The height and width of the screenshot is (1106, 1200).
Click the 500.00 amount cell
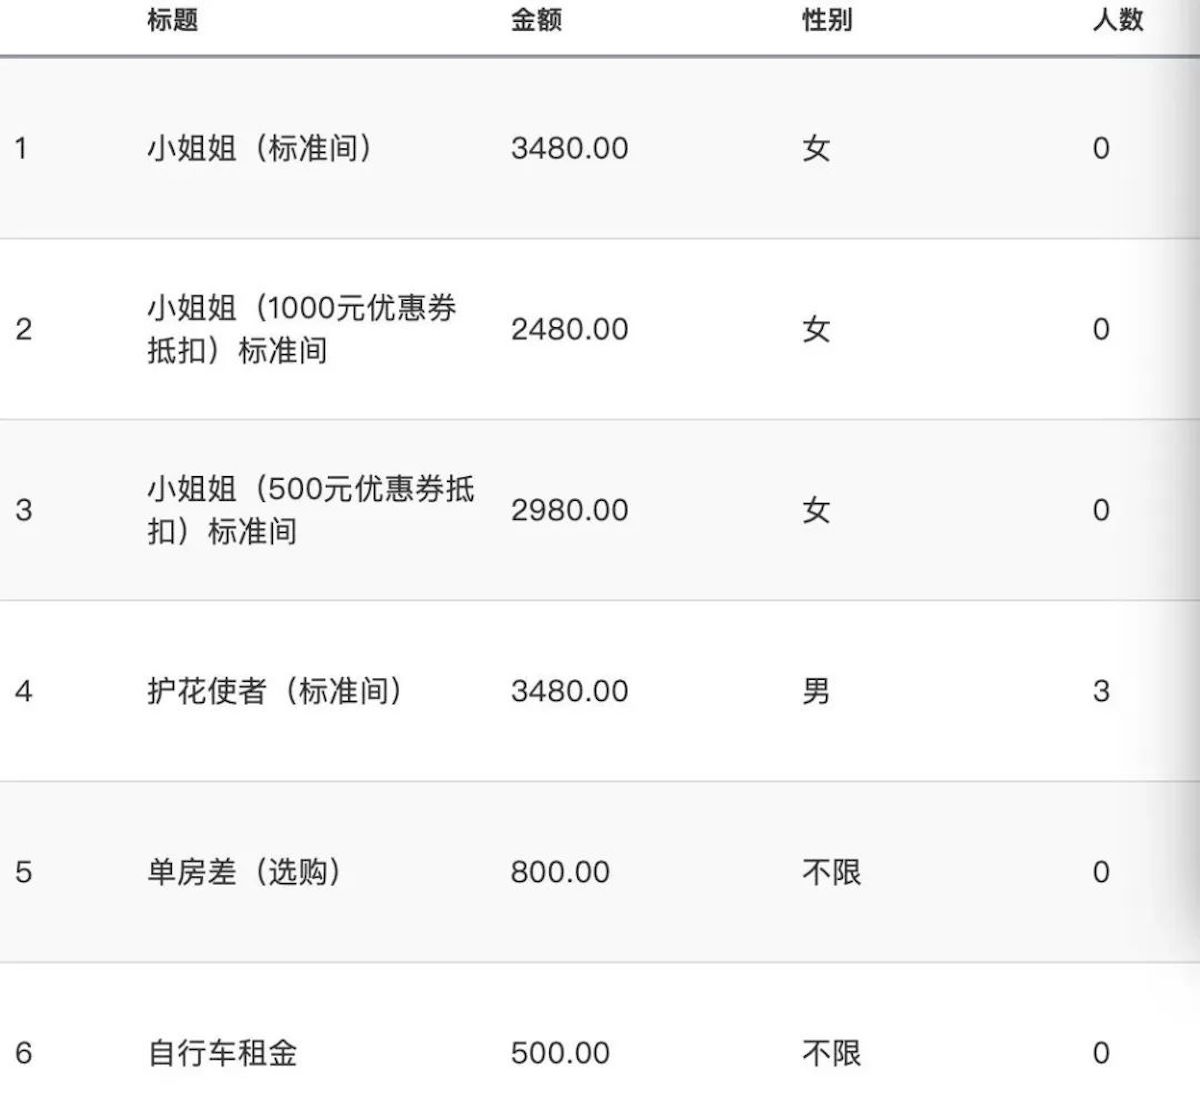click(560, 1053)
